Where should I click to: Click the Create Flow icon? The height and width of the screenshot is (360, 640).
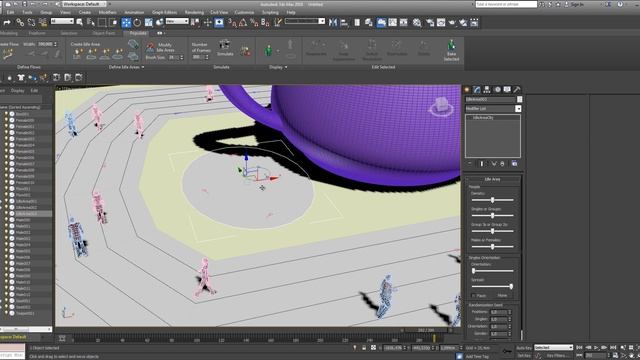click(7, 53)
